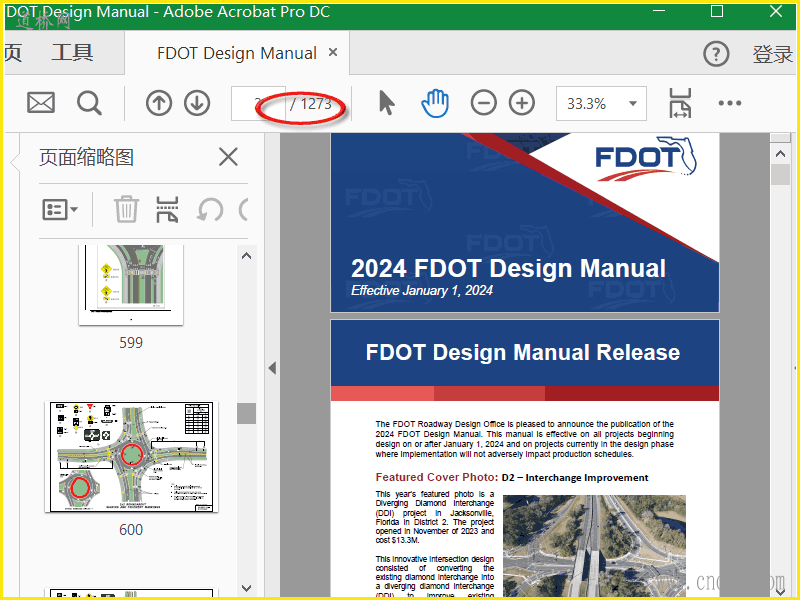This screenshot has width=800, height=600.
Task: Click the document scroll up arrow
Action: pyautogui.click(x=780, y=153)
